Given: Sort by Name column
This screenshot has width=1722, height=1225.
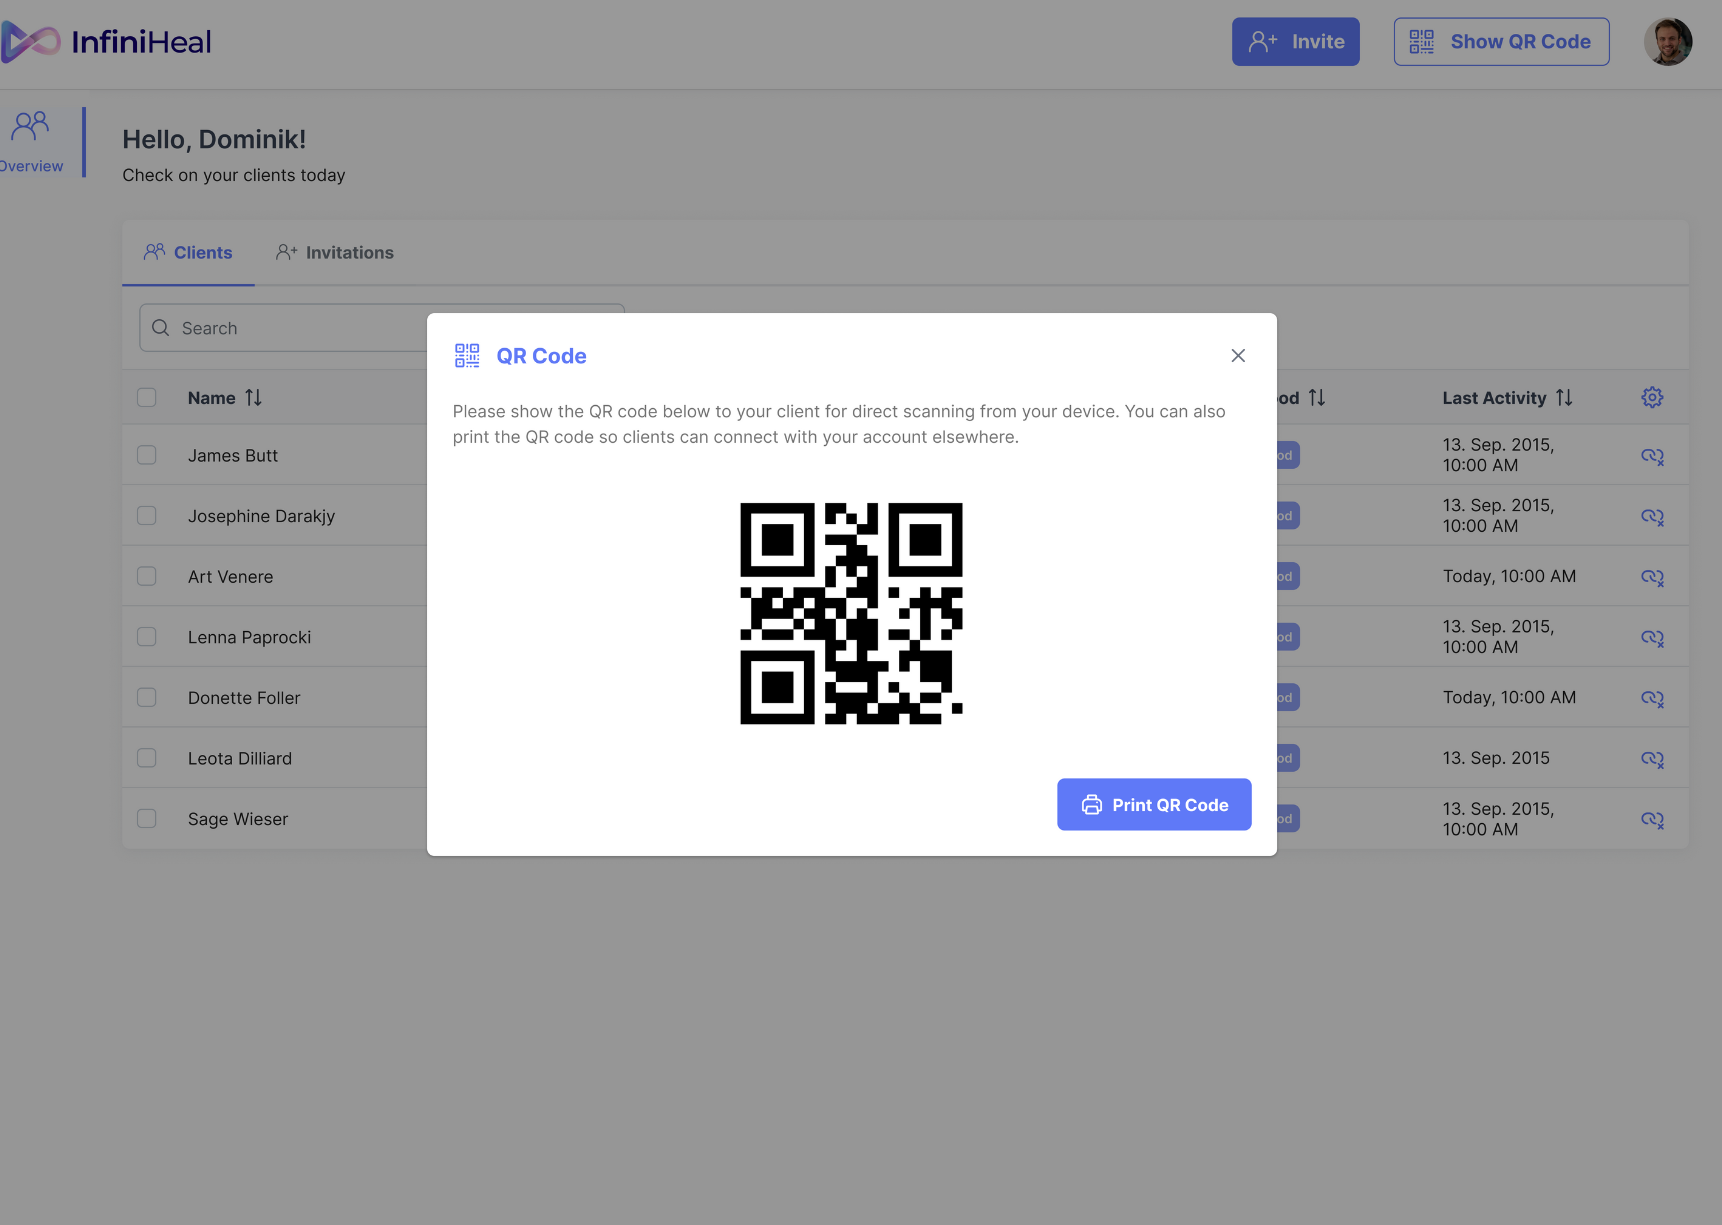Looking at the screenshot, I should click(254, 398).
